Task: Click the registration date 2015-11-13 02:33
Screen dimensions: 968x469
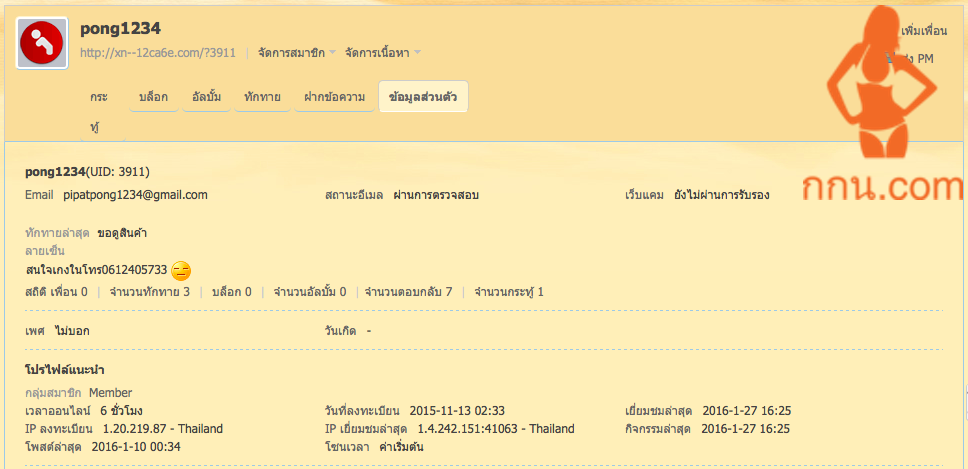Action: pyautogui.click(x=456, y=411)
